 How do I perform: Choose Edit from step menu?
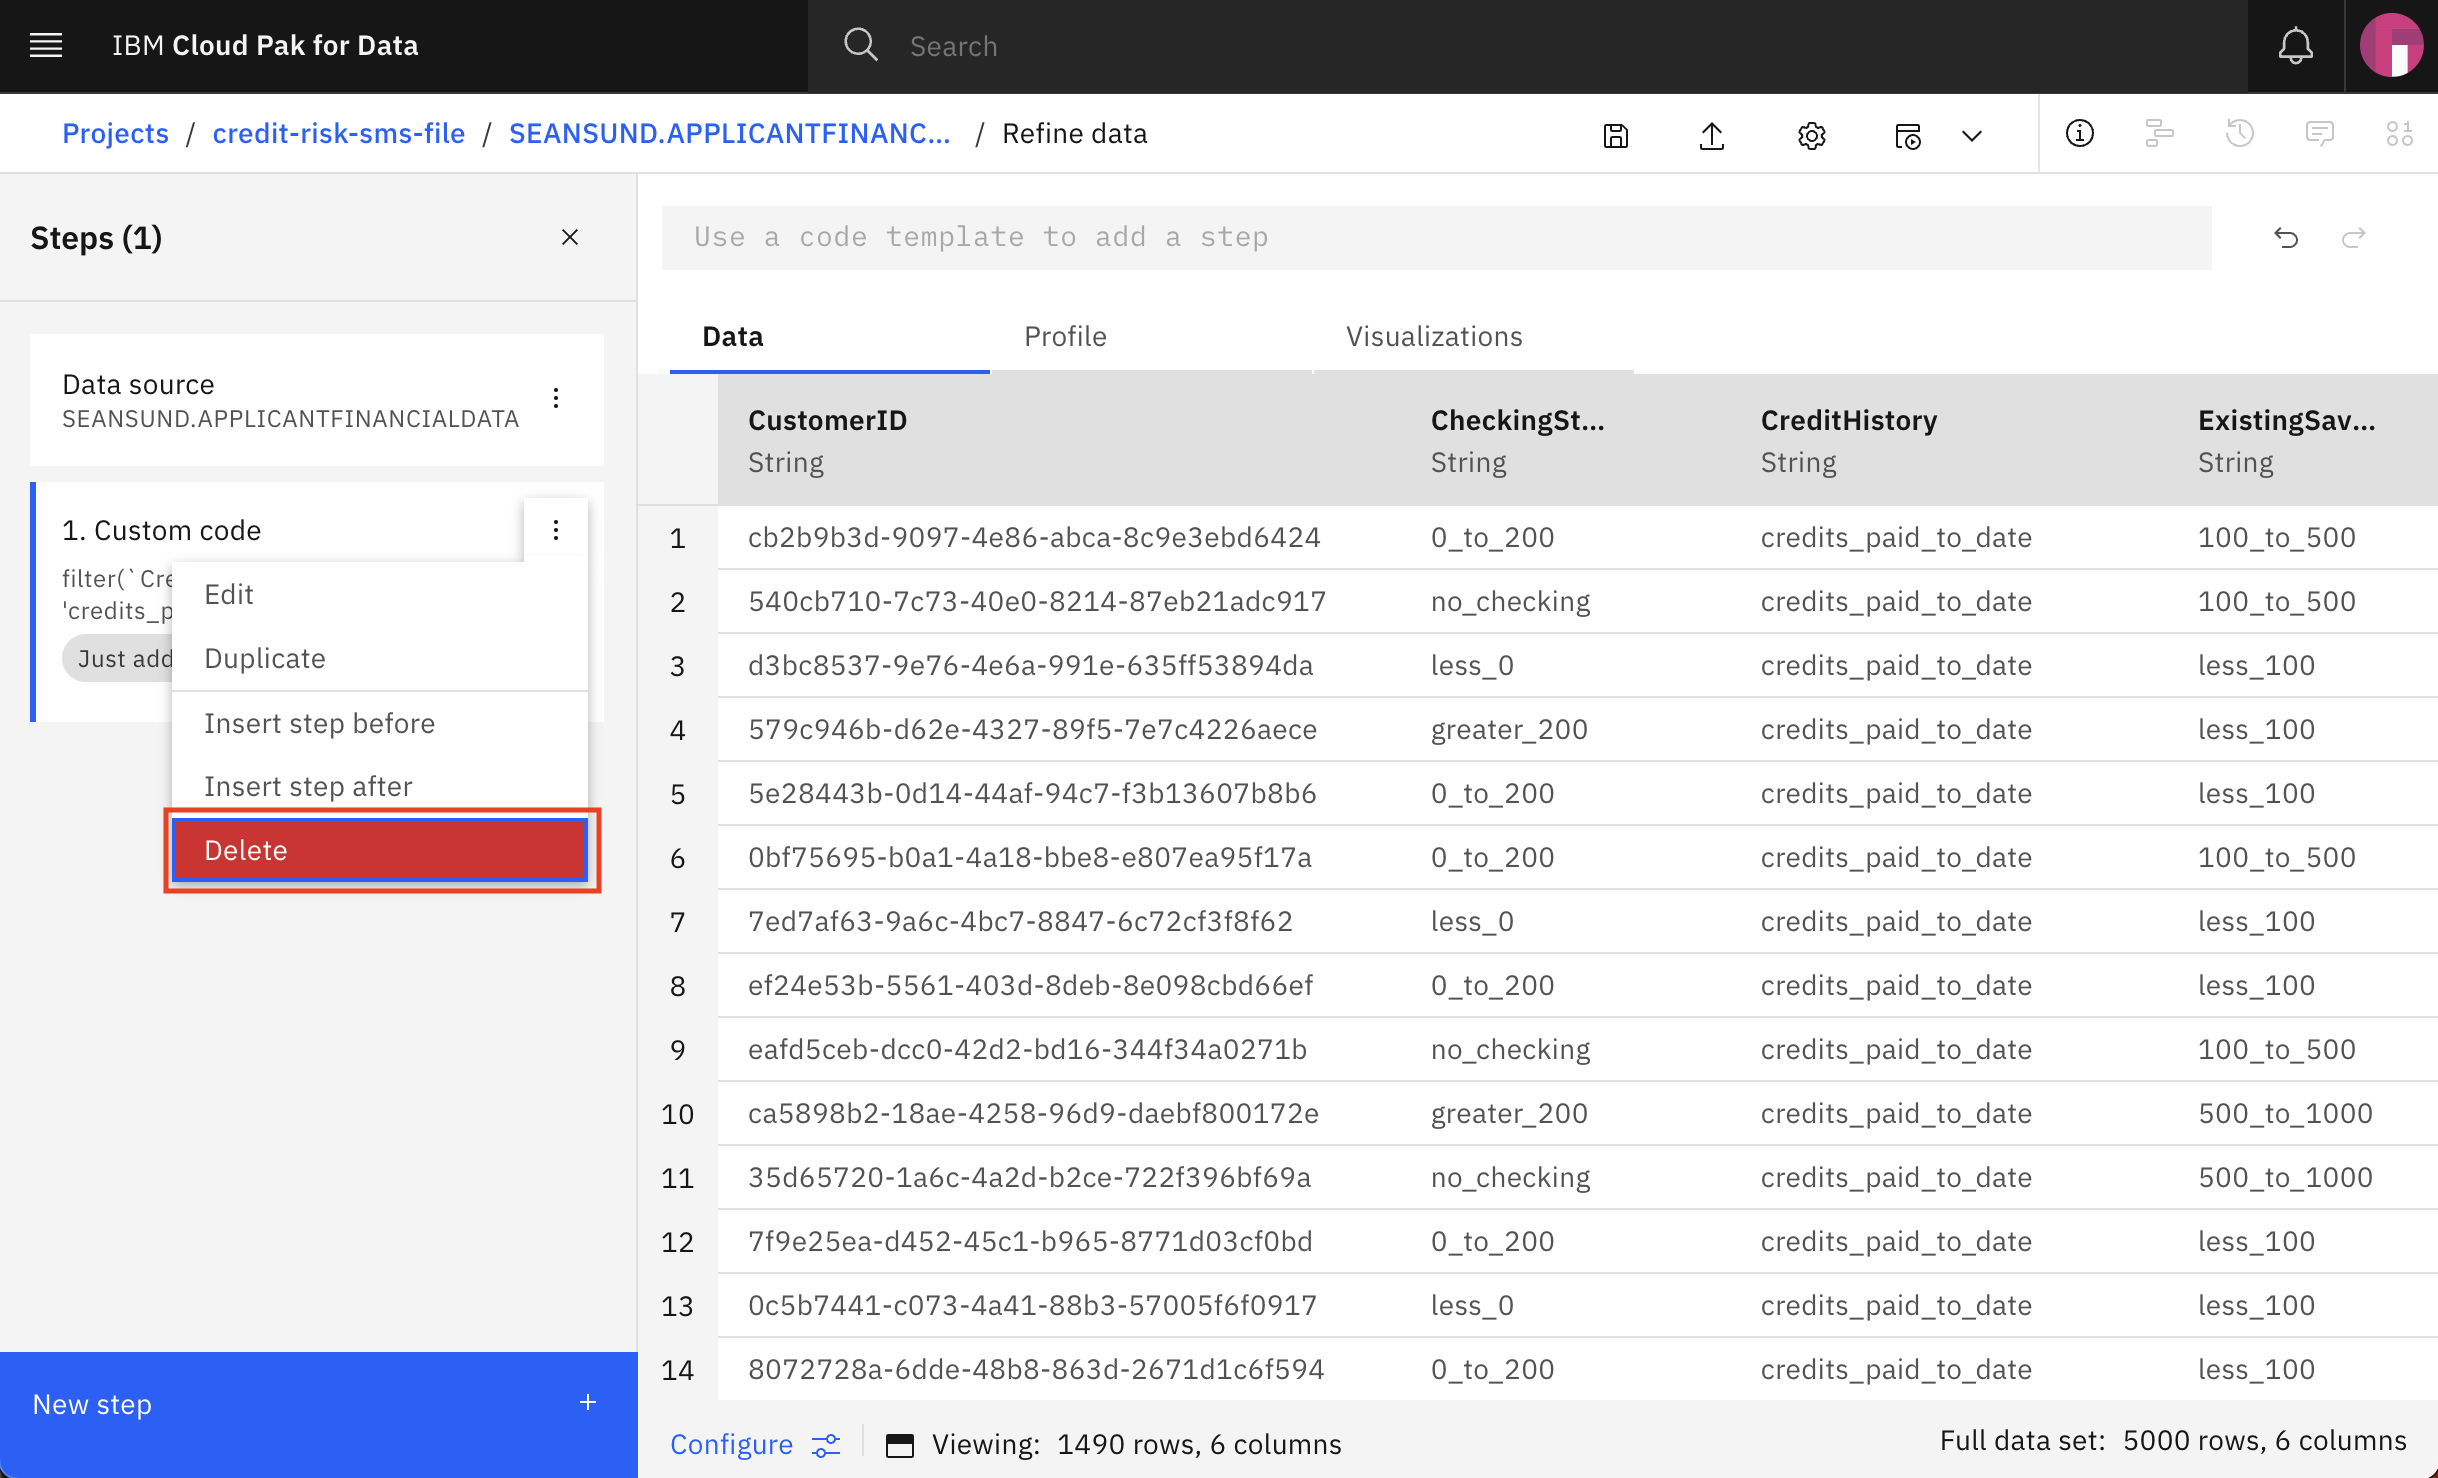tap(380, 594)
